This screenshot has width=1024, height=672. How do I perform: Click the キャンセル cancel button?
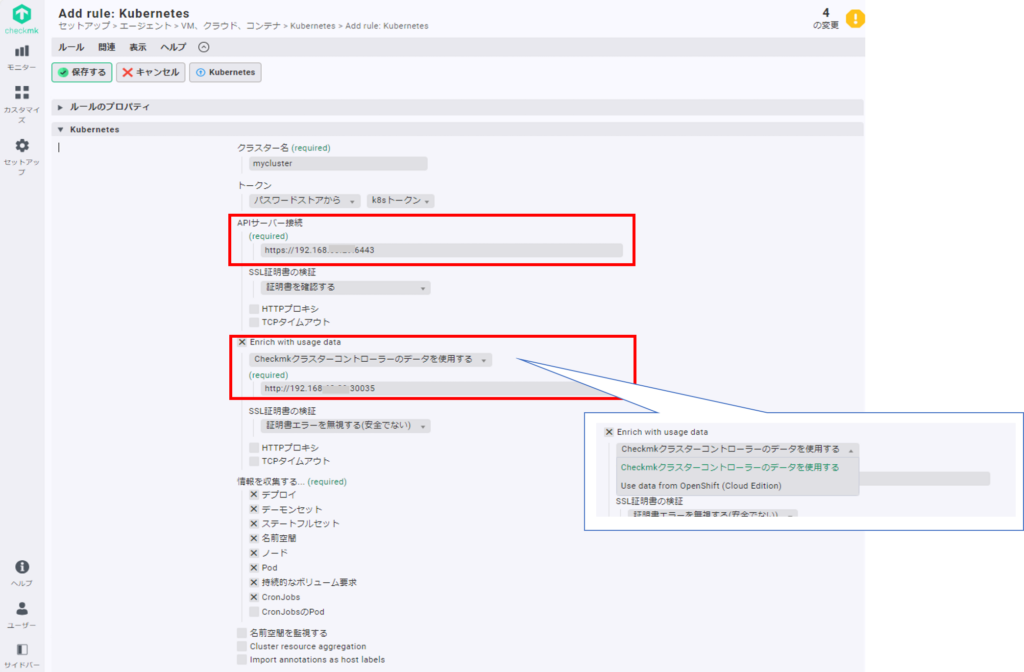coord(151,72)
